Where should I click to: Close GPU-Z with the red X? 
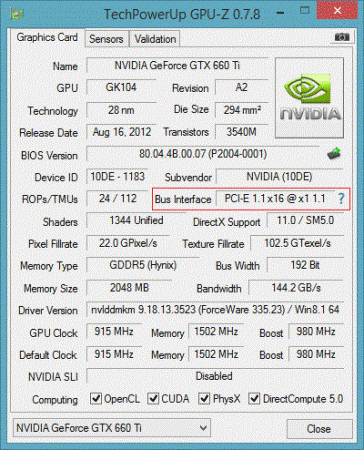(337, 11)
